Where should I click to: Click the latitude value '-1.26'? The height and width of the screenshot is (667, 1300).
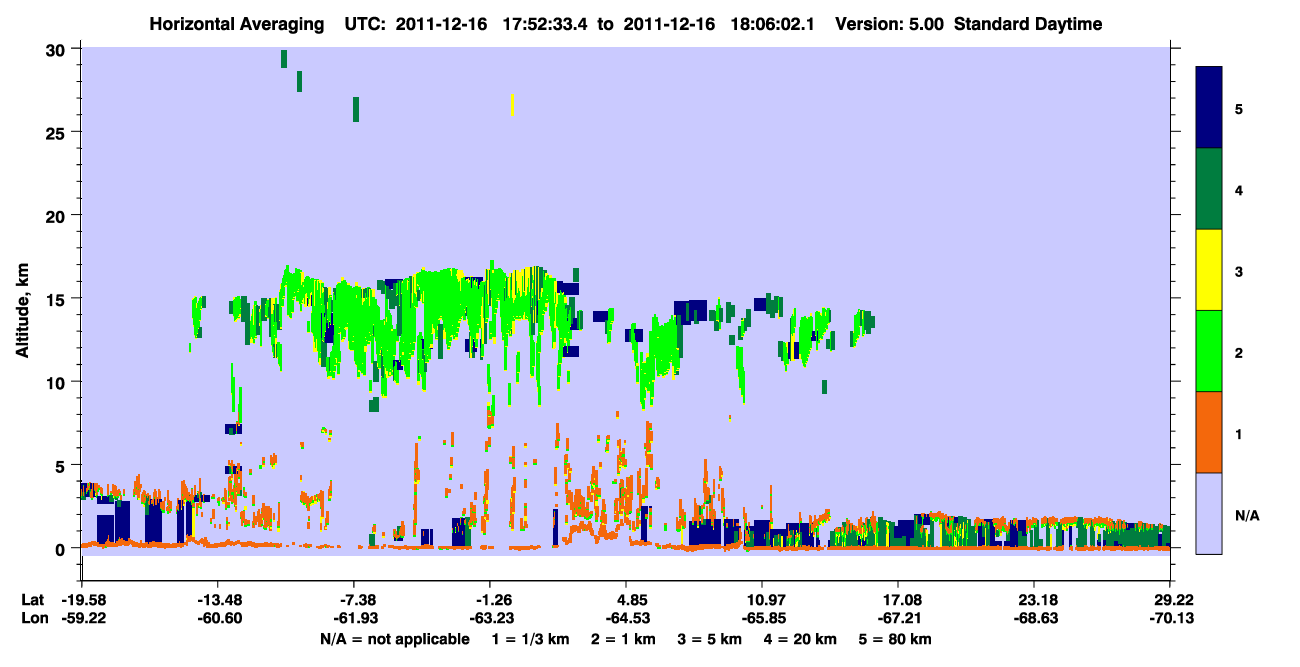click(490, 600)
